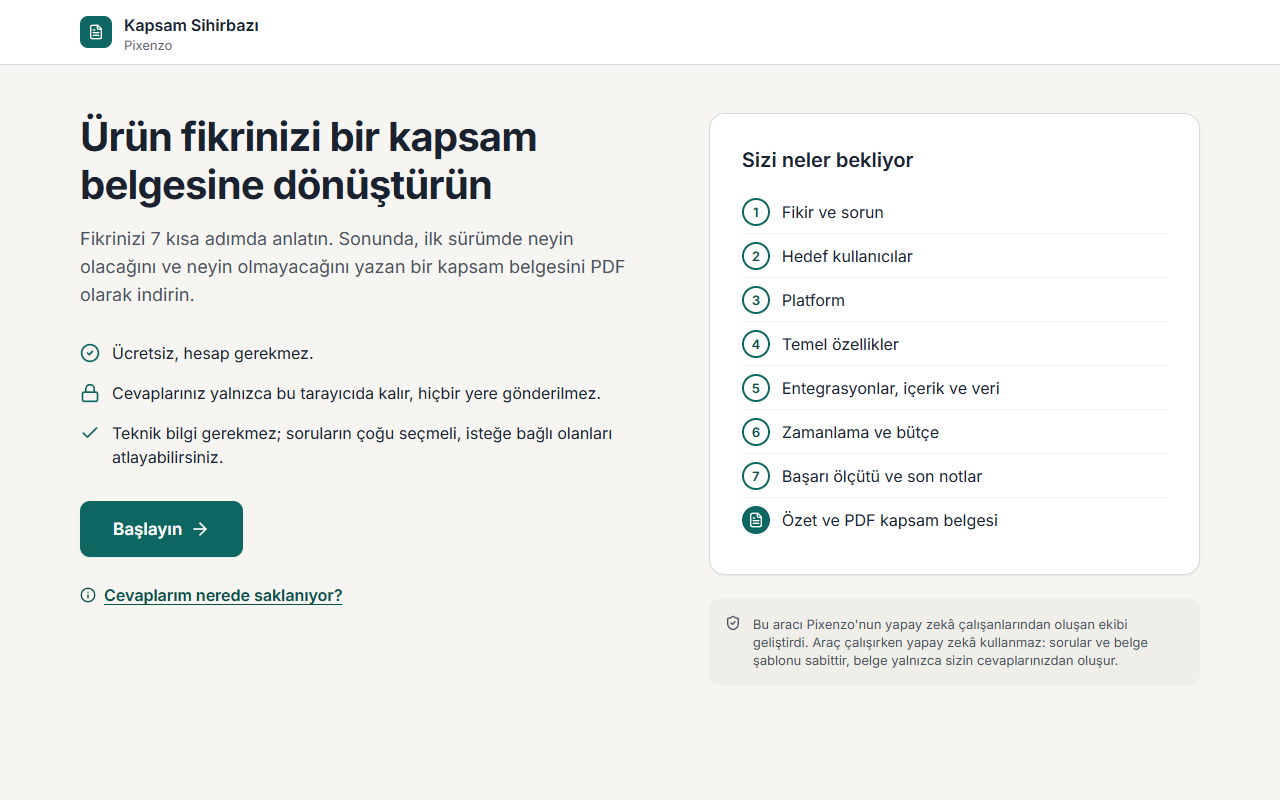Image resolution: width=1280 pixels, height=800 pixels.
Task: Click the "Ücretsiz, hesap gerekmez." text
Action: point(213,353)
